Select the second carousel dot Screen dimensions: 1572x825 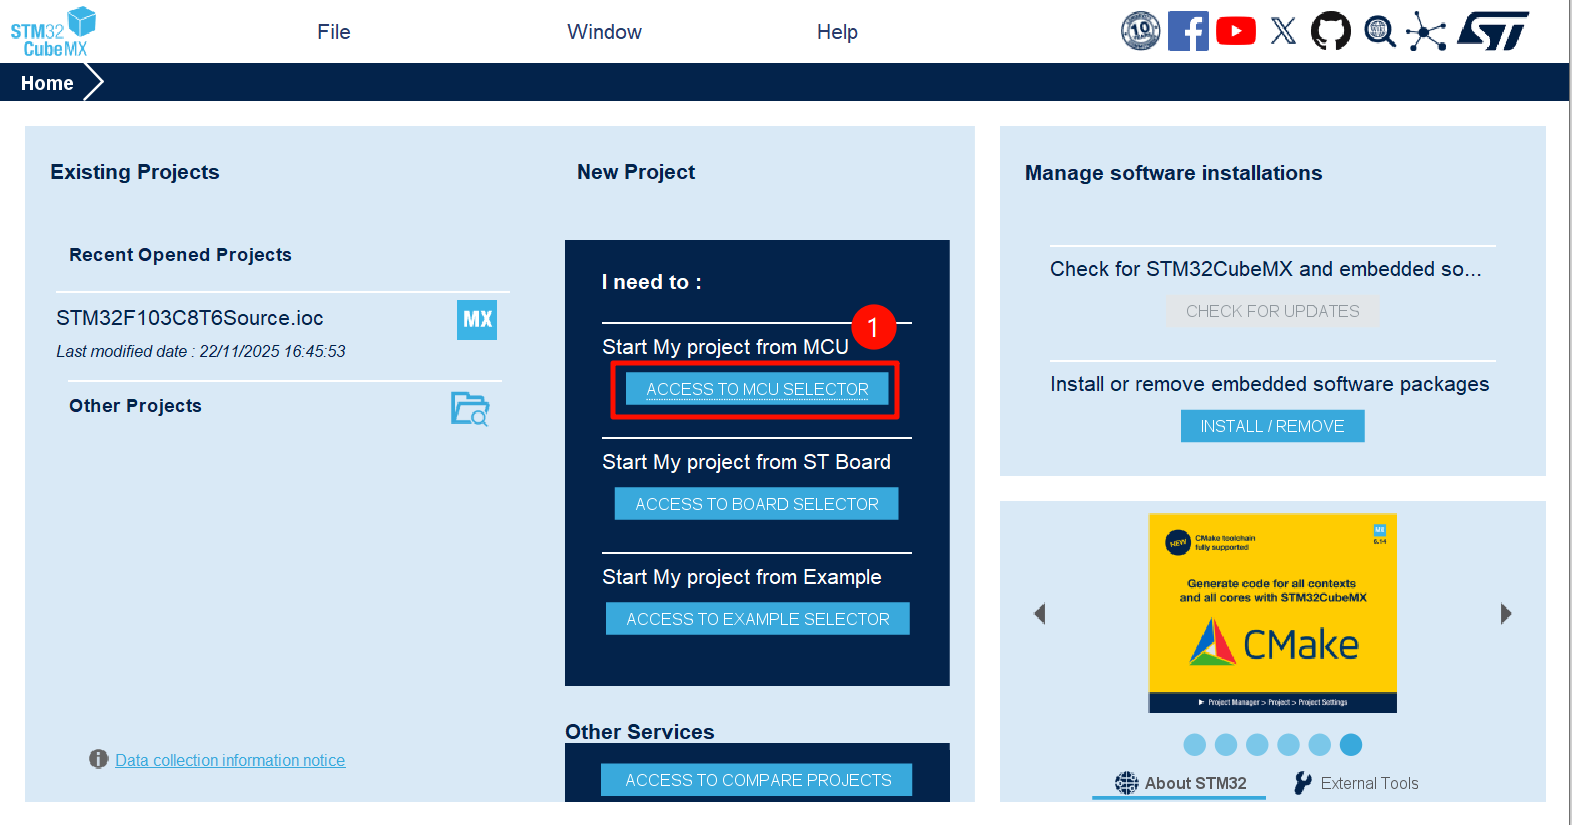click(x=1226, y=745)
